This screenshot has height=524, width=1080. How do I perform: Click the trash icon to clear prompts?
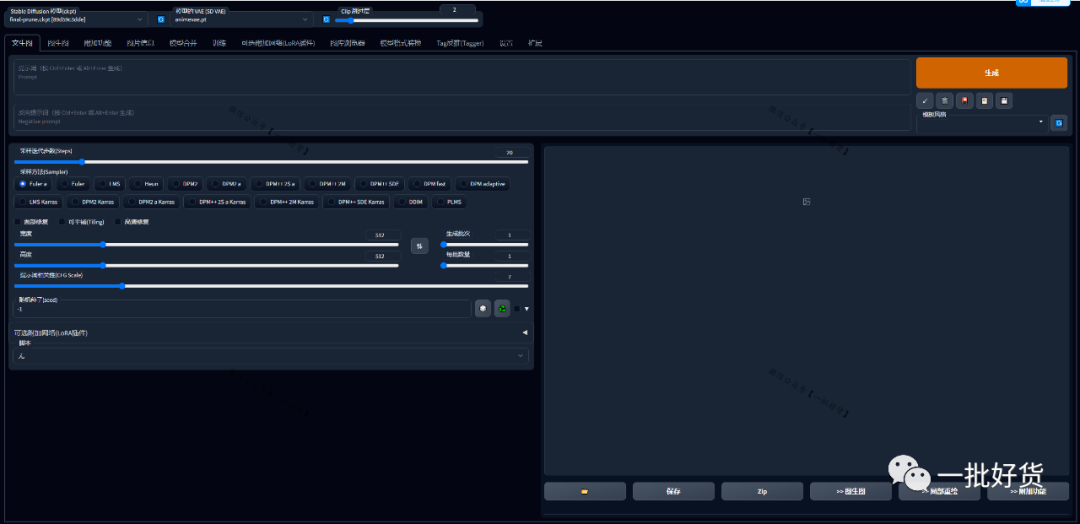click(x=945, y=101)
